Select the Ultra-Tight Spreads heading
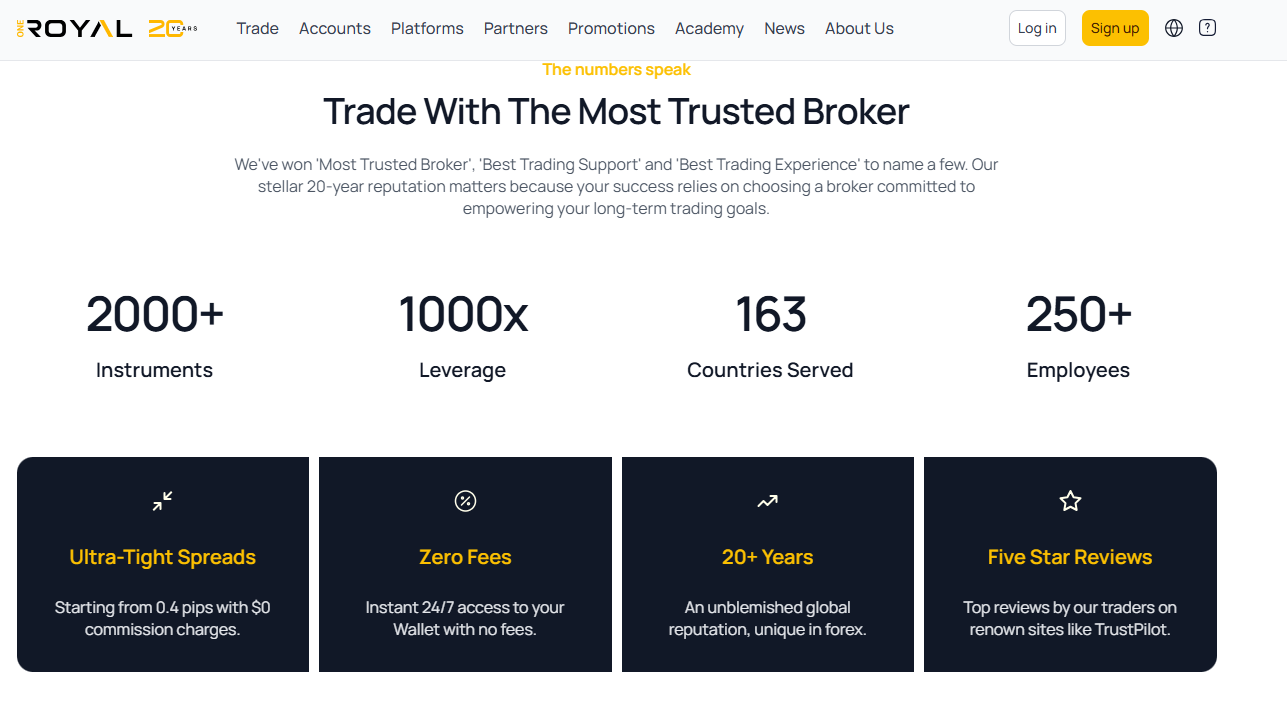 click(x=163, y=557)
